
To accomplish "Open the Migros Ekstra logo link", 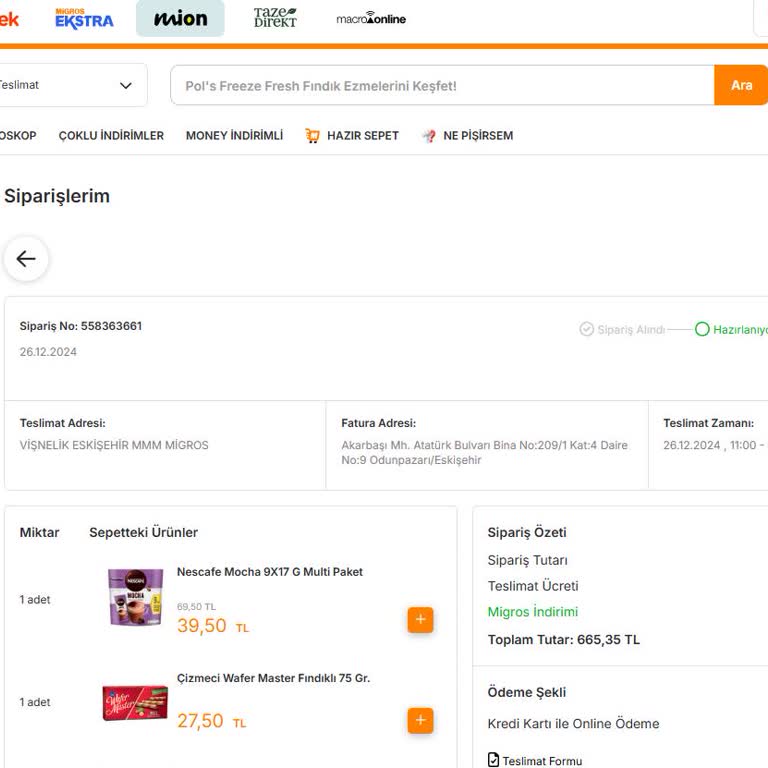I will [84, 19].
